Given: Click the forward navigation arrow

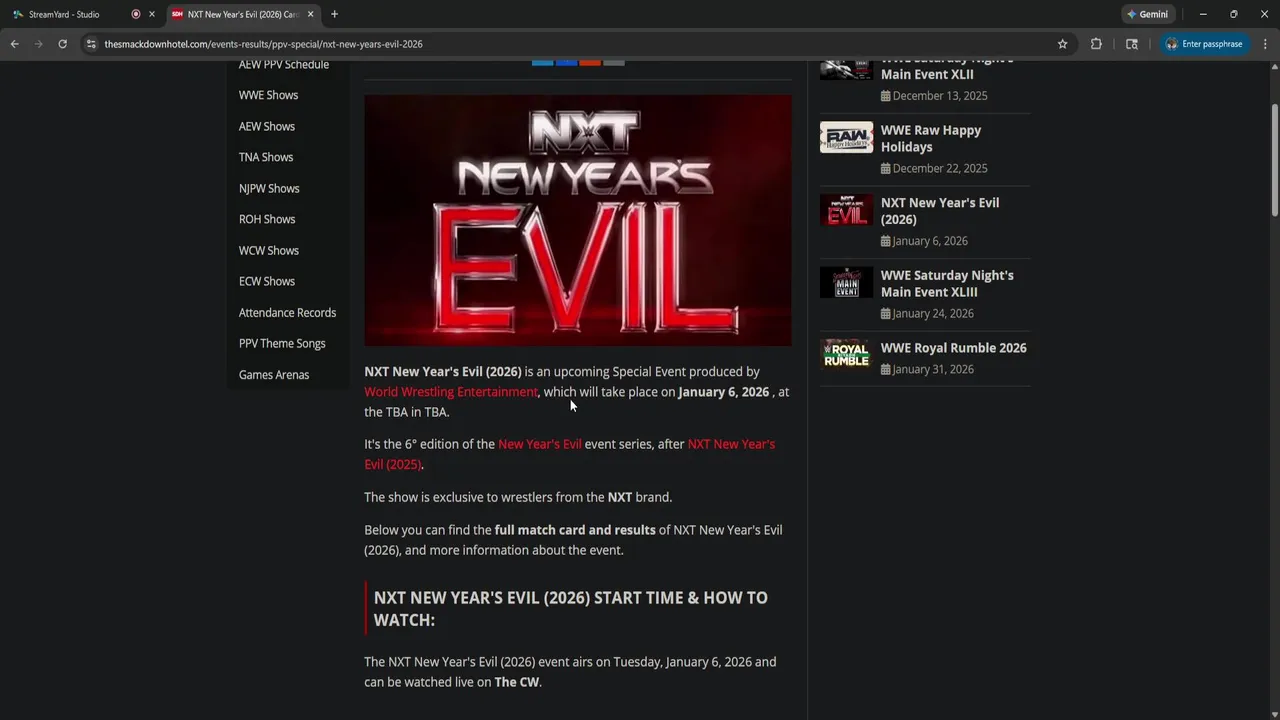Looking at the screenshot, I should (38, 44).
